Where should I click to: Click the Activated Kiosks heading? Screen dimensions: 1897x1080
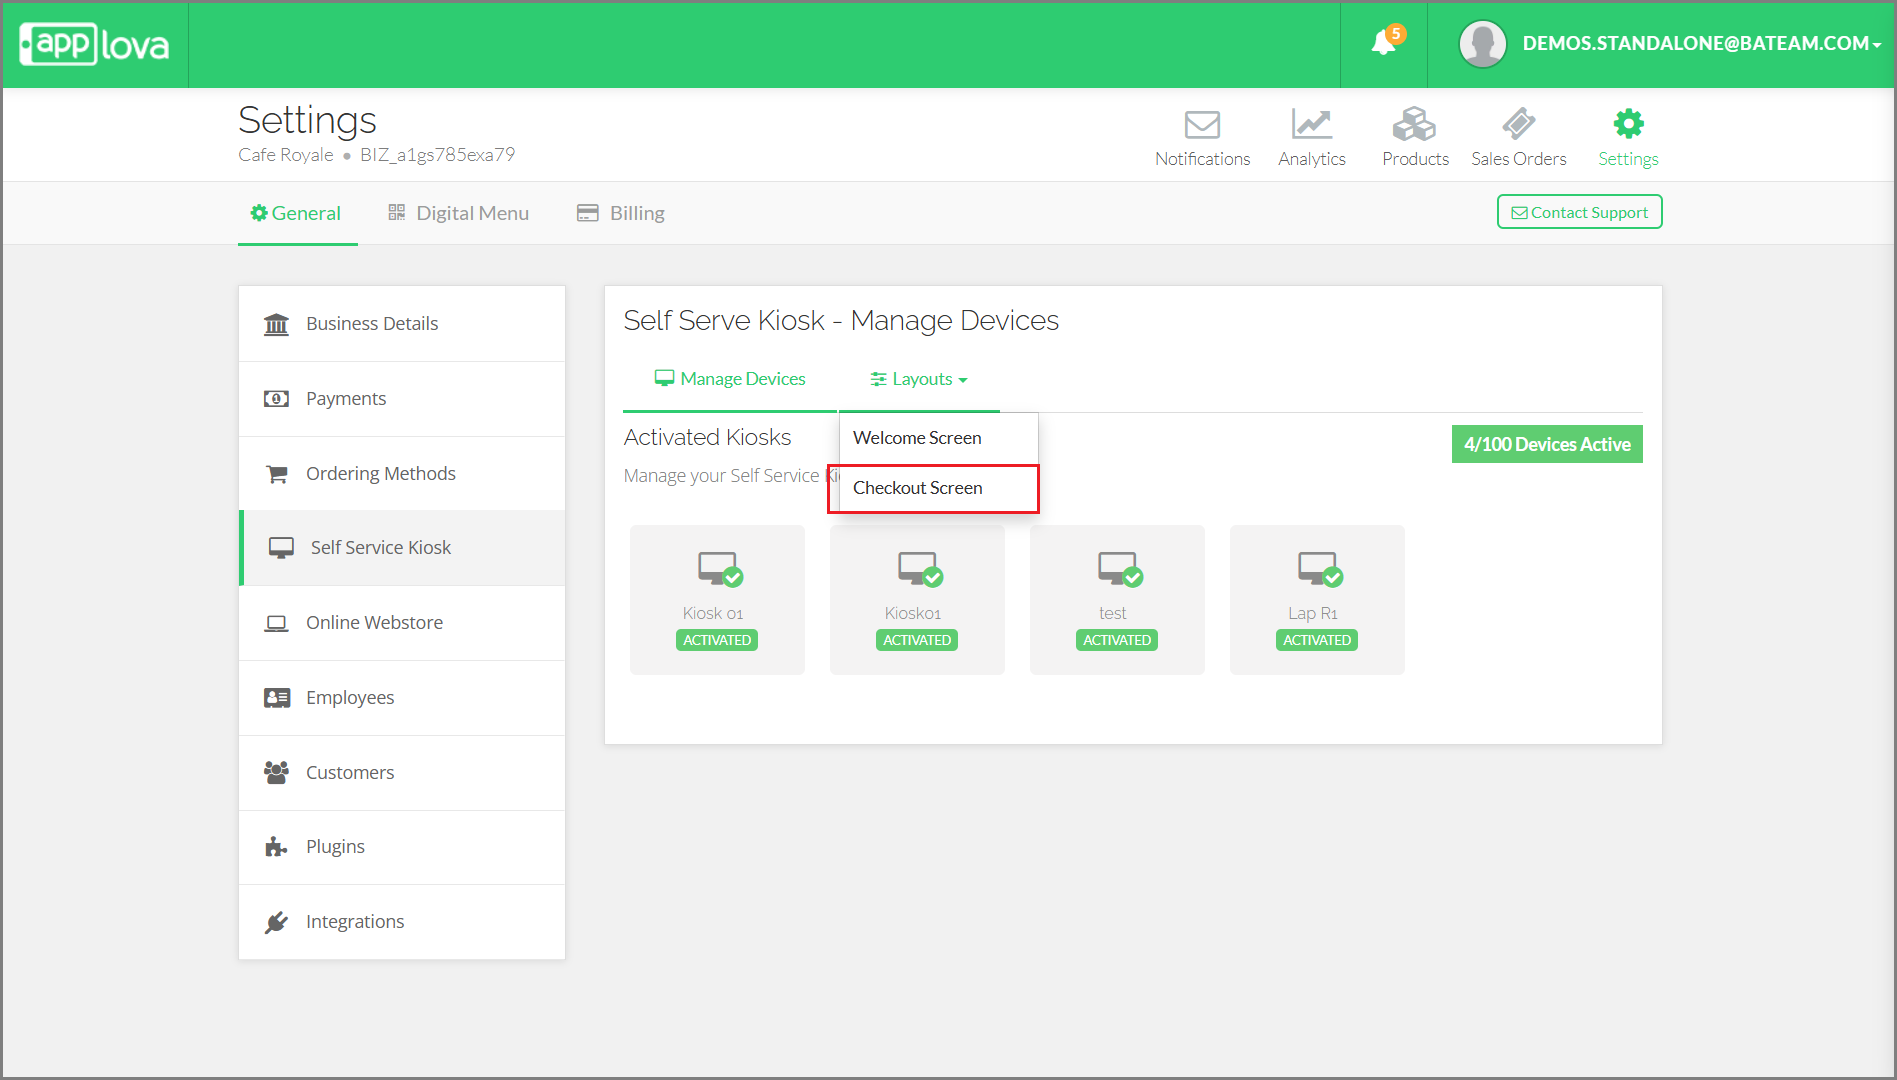707,437
